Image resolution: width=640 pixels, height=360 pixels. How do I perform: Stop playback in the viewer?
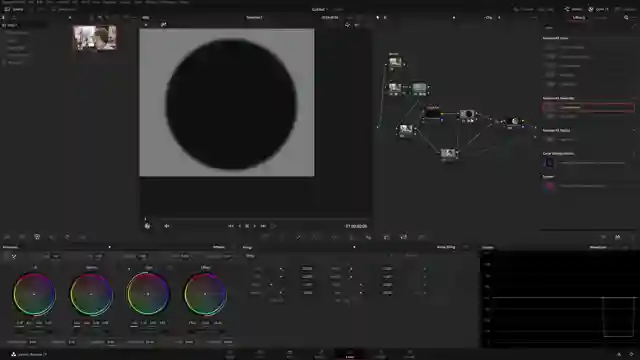click(247, 226)
